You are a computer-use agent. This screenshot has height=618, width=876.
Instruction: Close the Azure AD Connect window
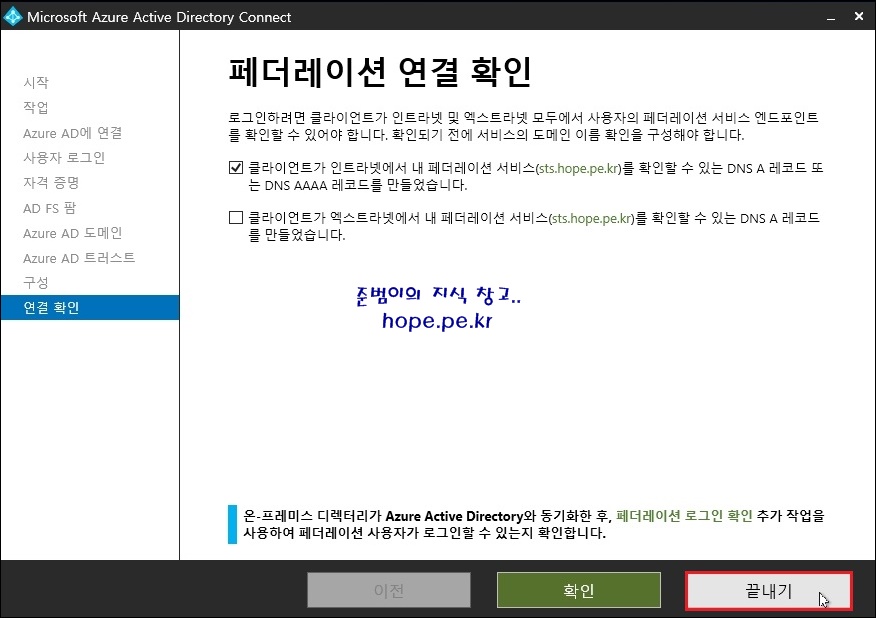click(859, 16)
